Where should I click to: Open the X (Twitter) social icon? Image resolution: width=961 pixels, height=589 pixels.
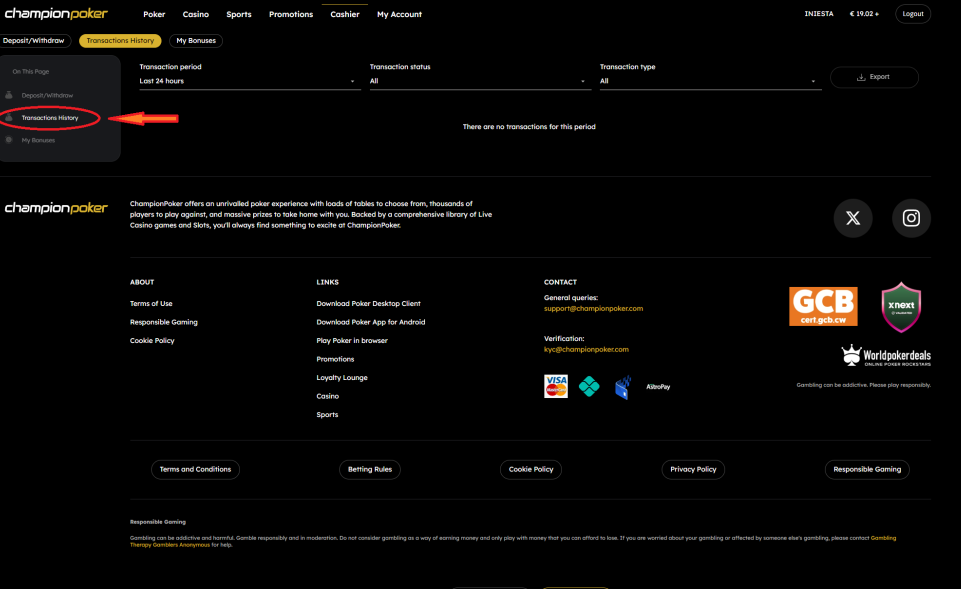click(x=852, y=218)
